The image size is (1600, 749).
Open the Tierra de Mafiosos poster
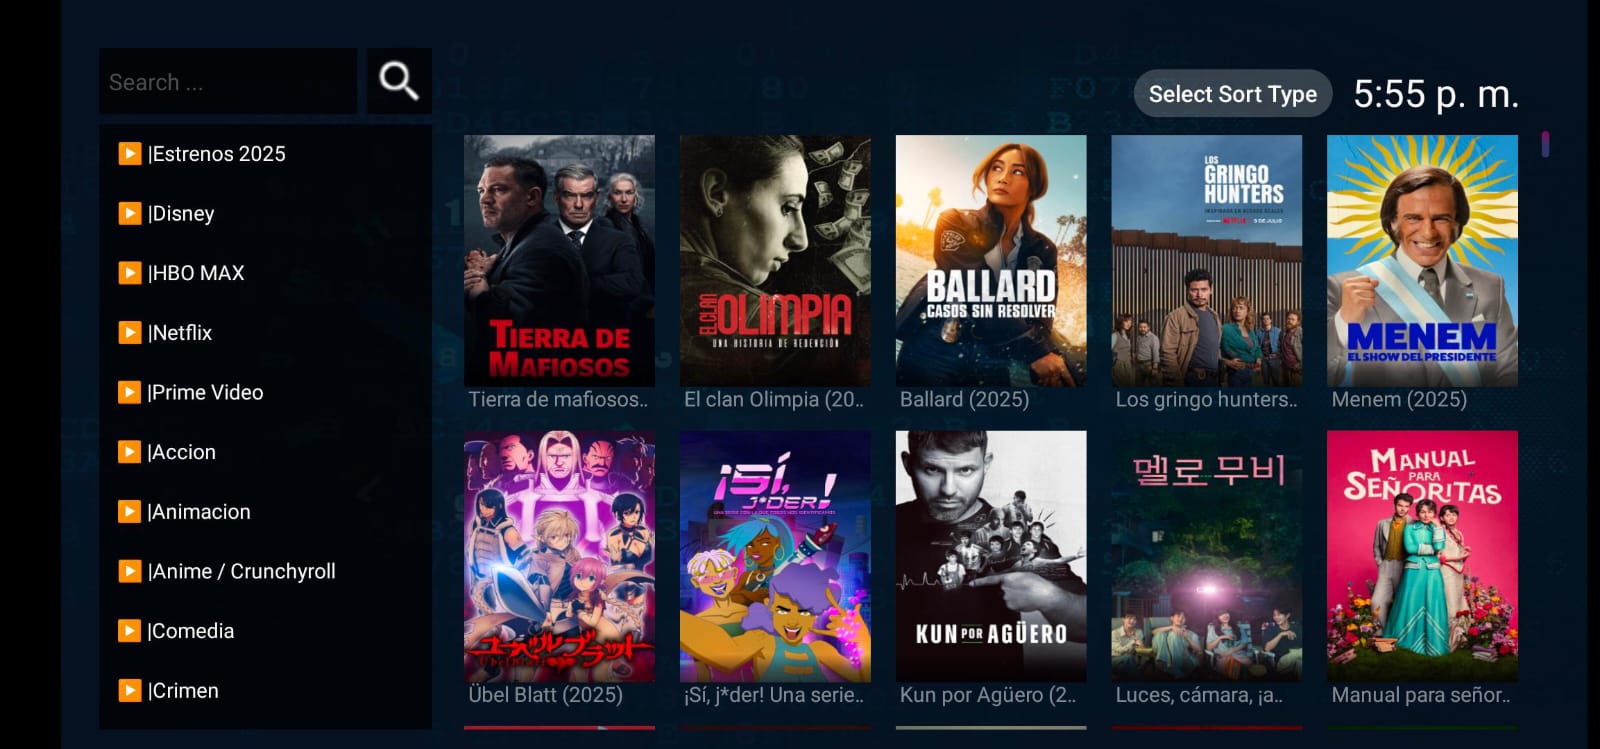[559, 260]
